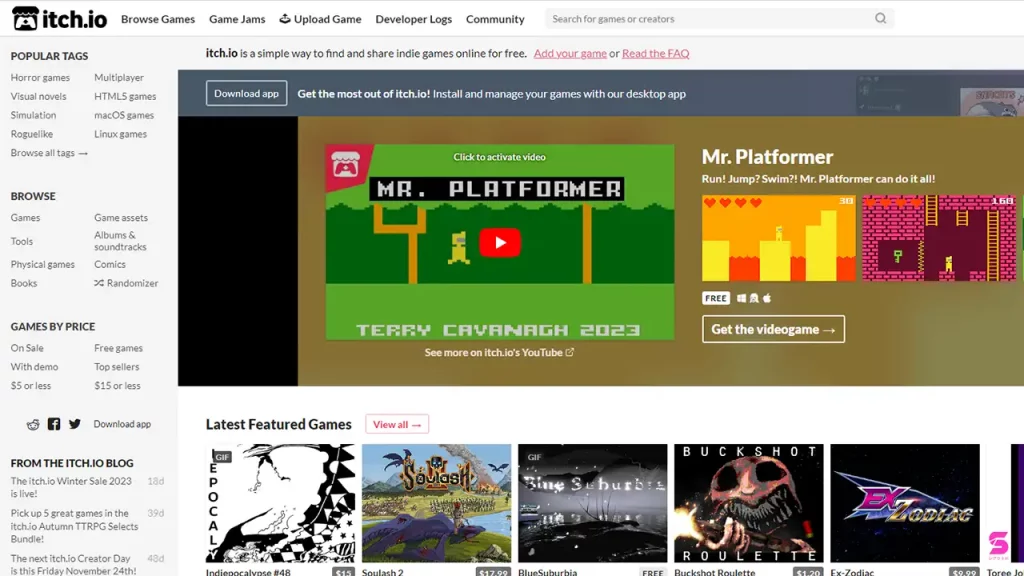Open the Multiplayer tag
1024x576 pixels.
tap(119, 77)
